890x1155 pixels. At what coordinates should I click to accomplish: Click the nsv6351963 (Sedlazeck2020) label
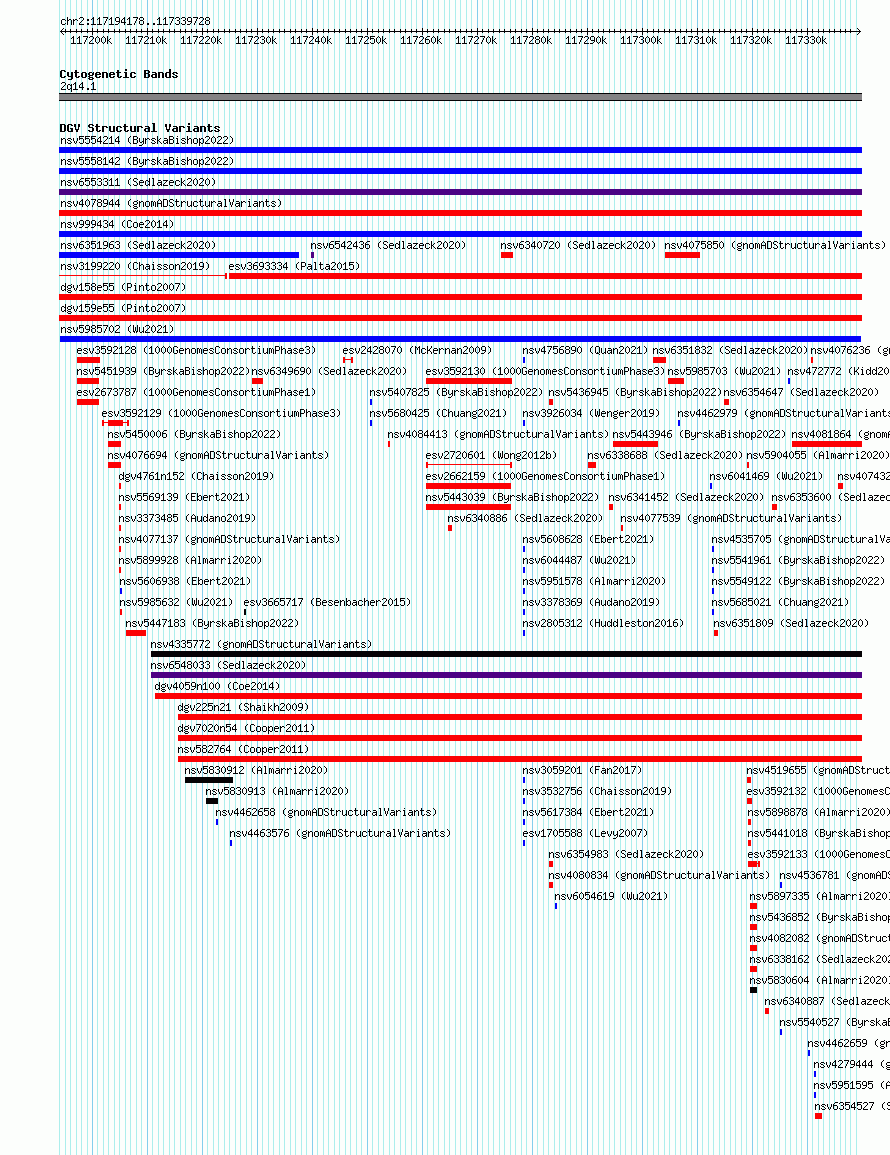(x=139, y=245)
